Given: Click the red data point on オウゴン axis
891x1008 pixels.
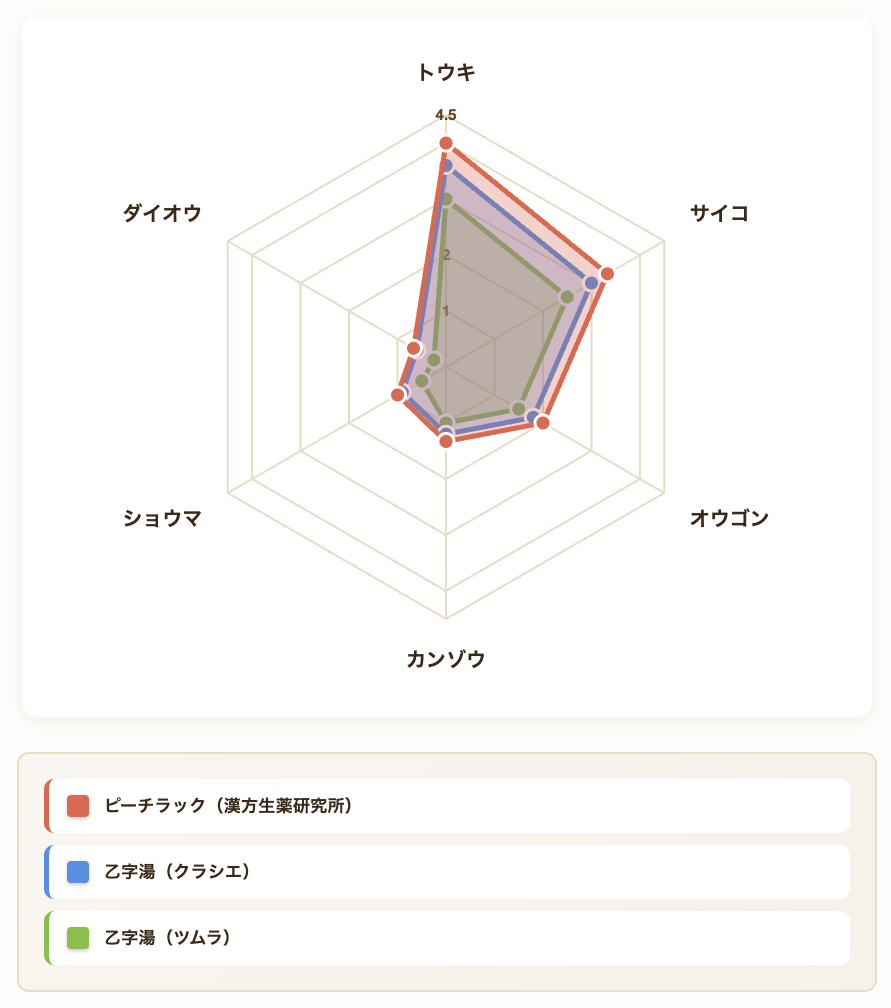Looking at the screenshot, I should tap(542, 423).
